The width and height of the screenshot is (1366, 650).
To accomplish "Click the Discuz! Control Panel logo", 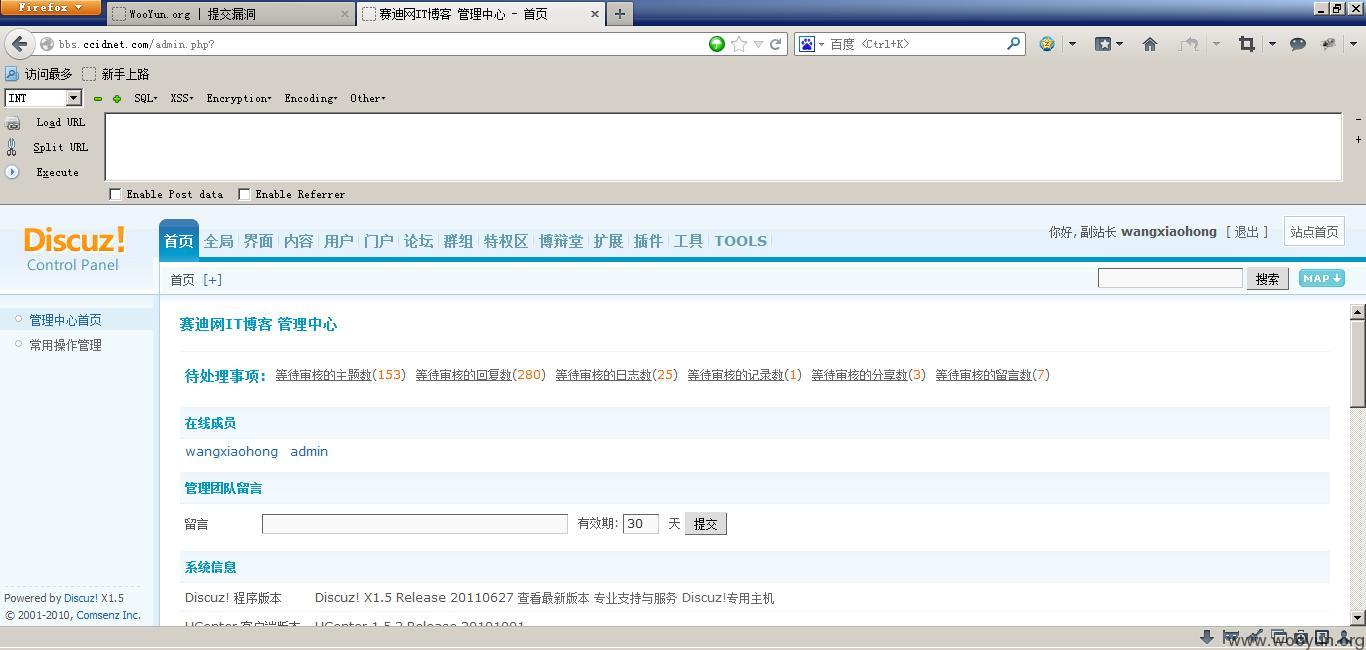I will tap(74, 248).
